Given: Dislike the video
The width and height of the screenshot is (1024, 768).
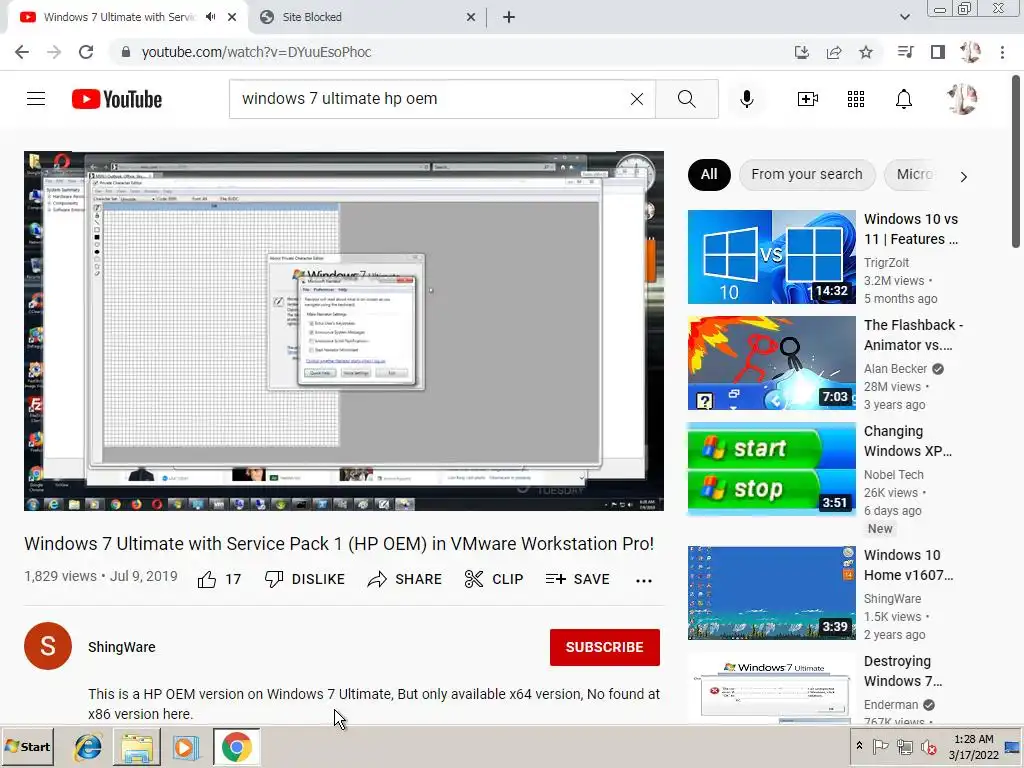Looking at the screenshot, I should pos(304,579).
